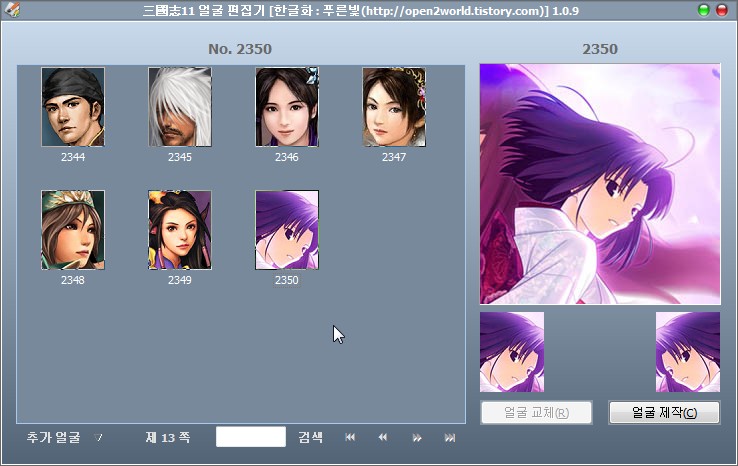Screen dimensions: 738x466
Task: Click the app icon in title bar
Action: (12, 10)
